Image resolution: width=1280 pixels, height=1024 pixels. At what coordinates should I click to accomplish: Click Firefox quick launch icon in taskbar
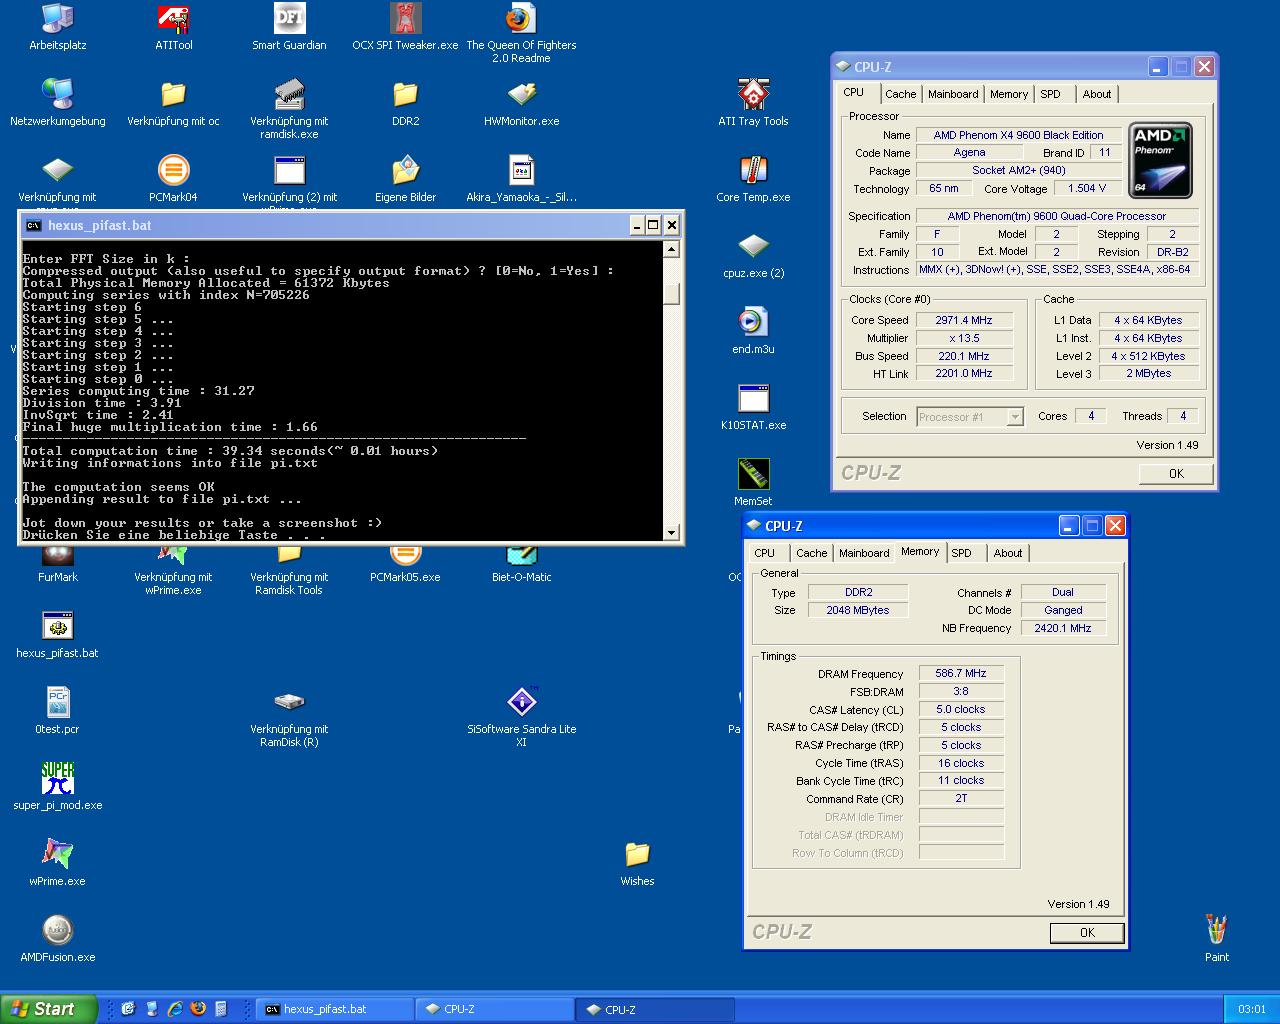(x=198, y=1009)
